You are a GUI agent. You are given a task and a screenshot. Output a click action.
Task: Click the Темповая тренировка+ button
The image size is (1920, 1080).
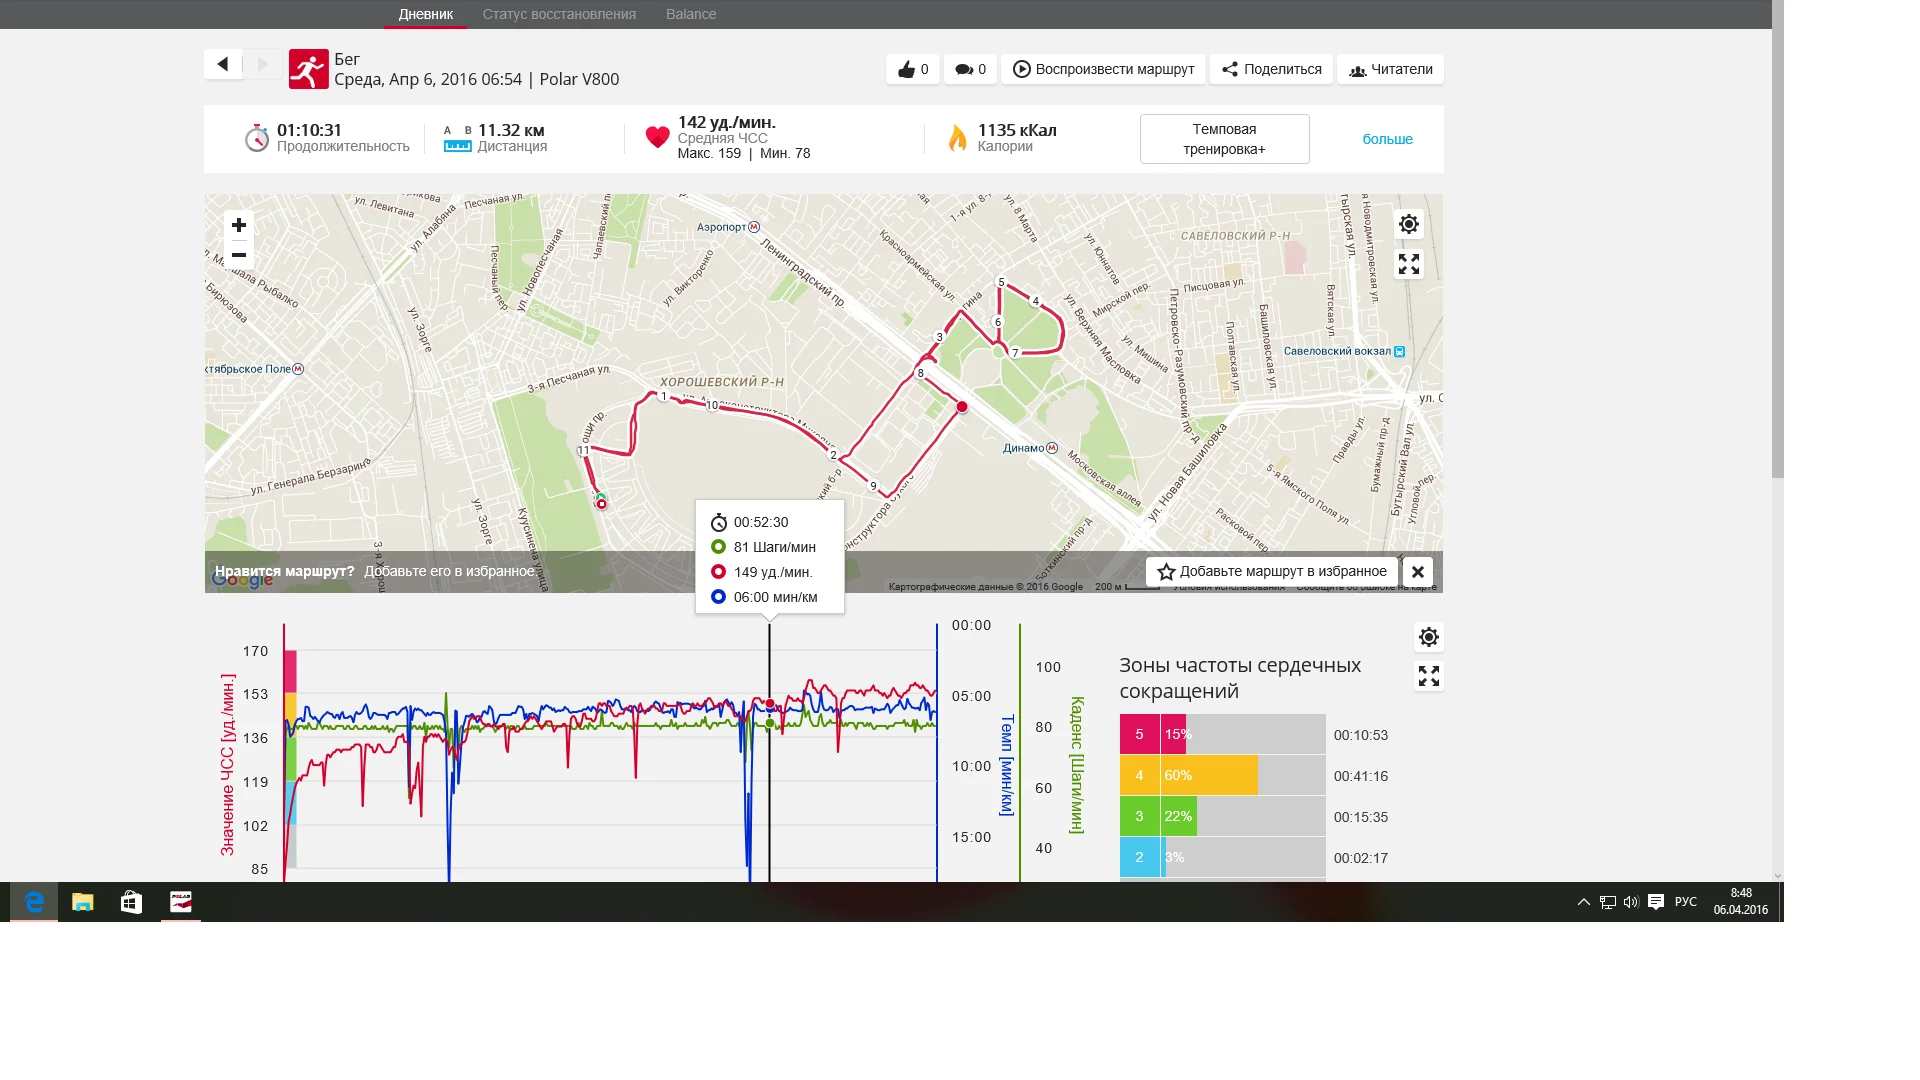pos(1224,139)
